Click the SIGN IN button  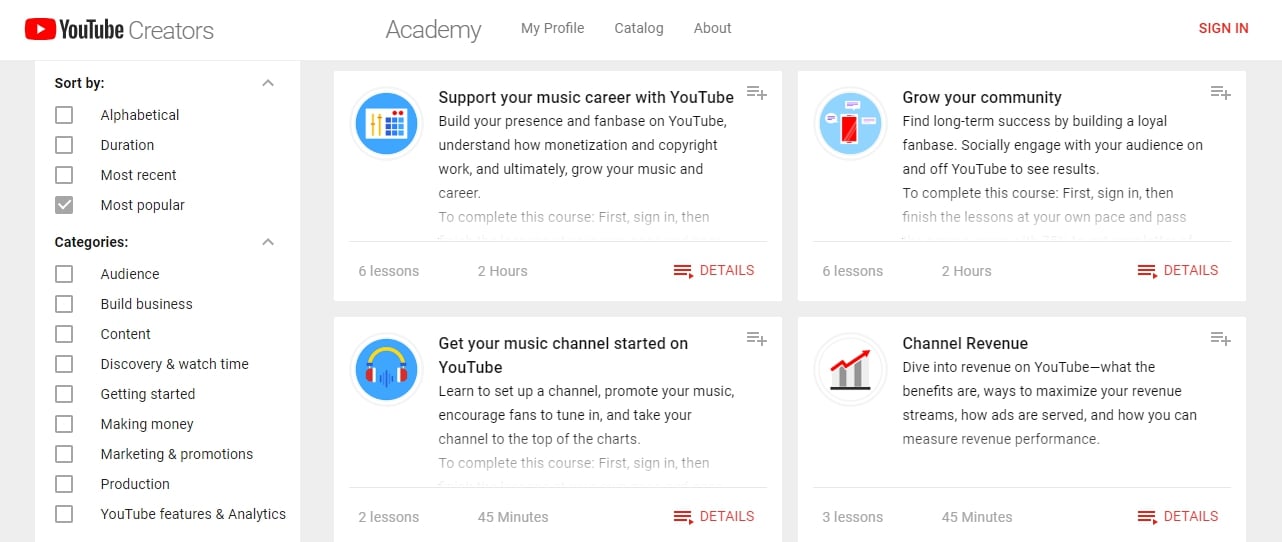(x=1223, y=28)
